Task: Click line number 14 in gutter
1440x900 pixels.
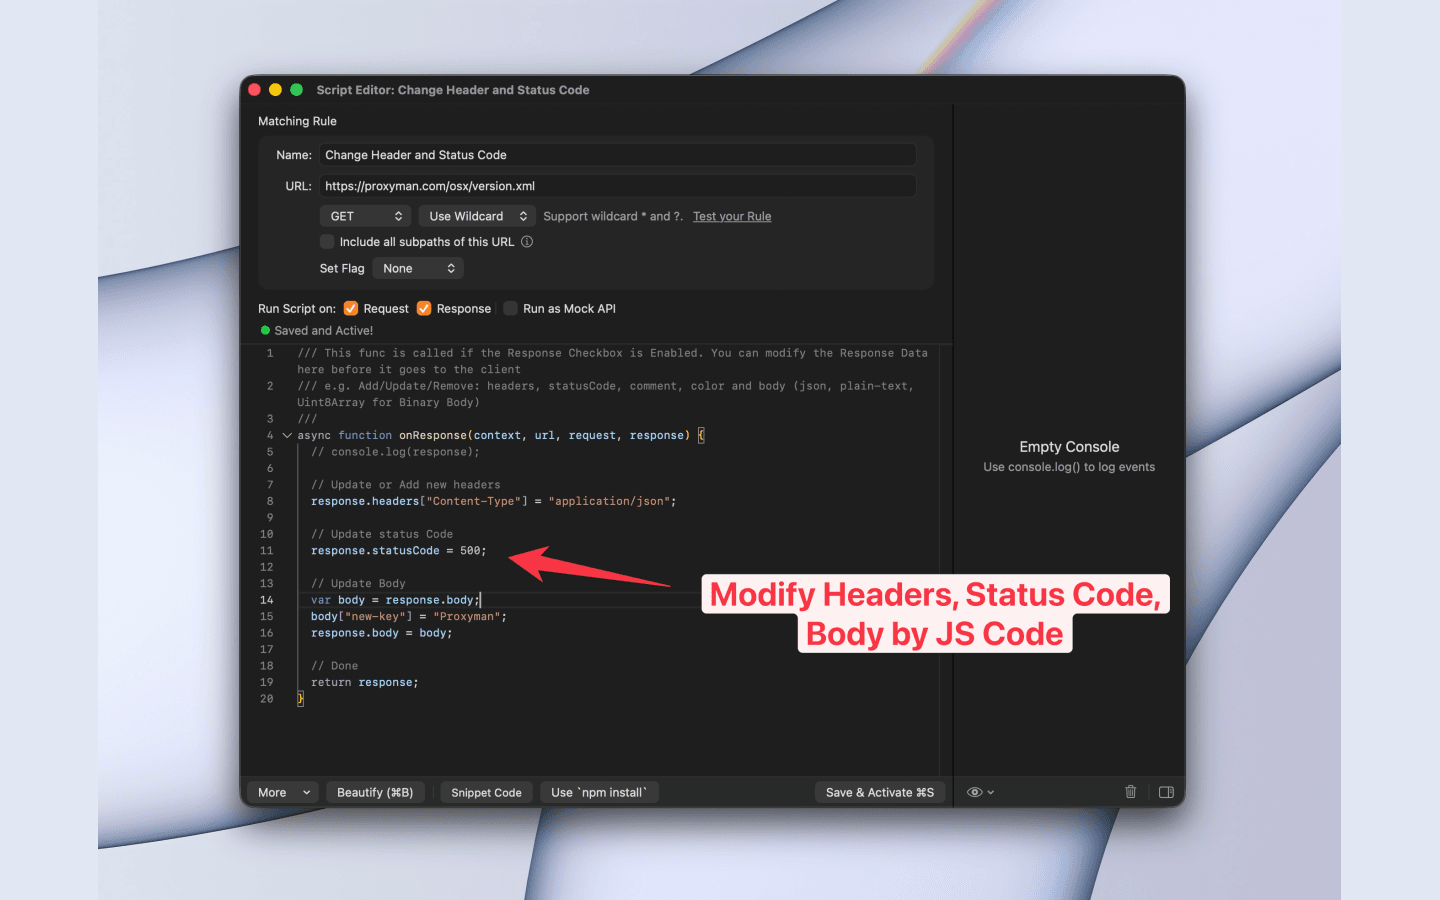Action: 266,600
